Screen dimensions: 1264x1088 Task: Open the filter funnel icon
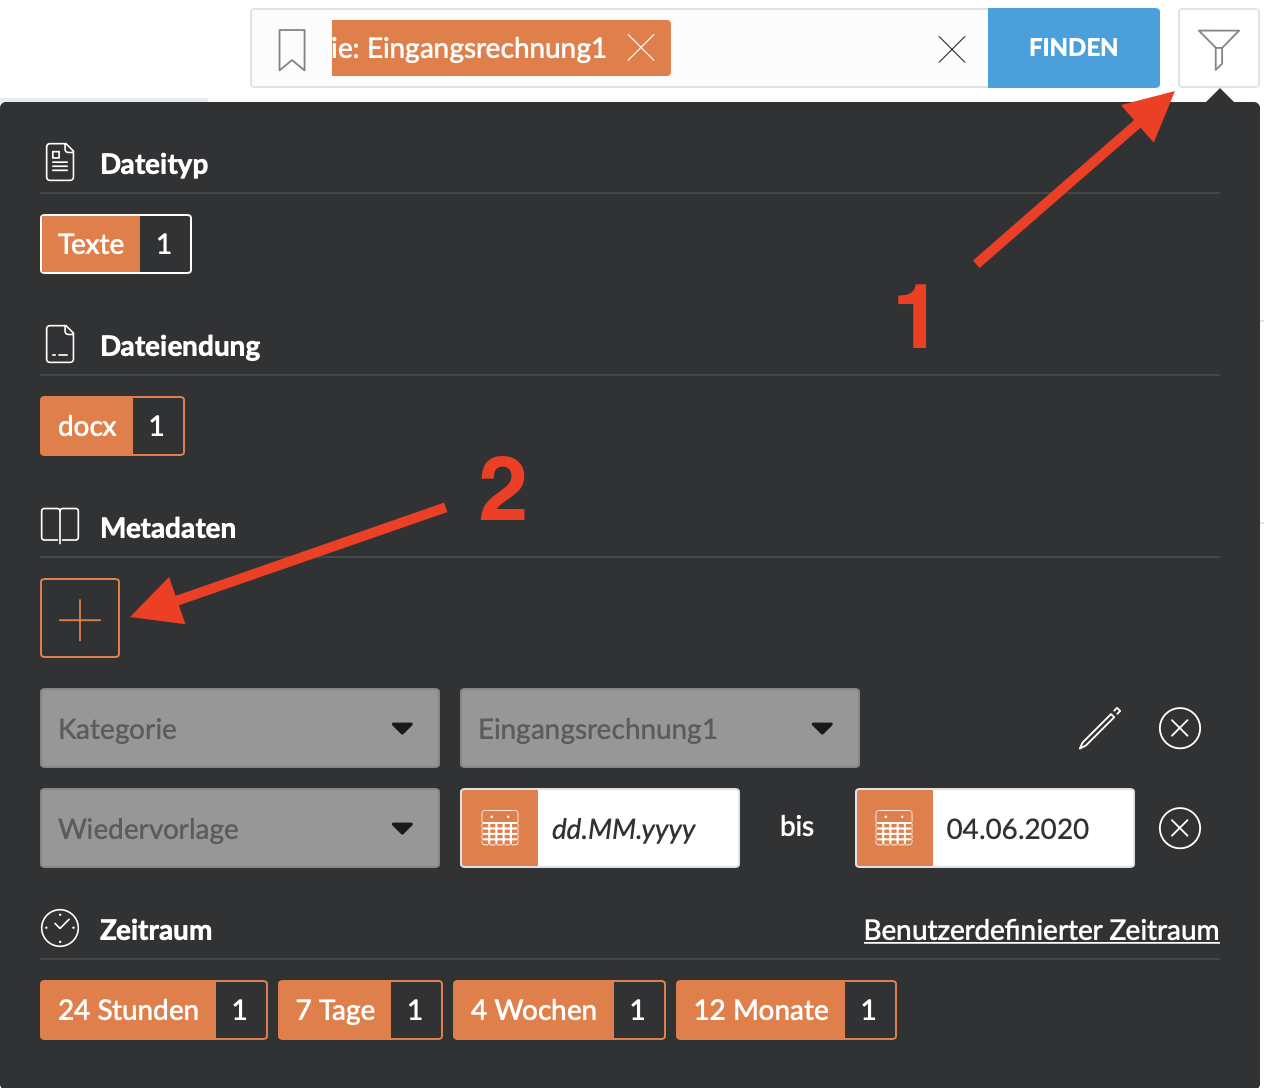pos(1218,49)
